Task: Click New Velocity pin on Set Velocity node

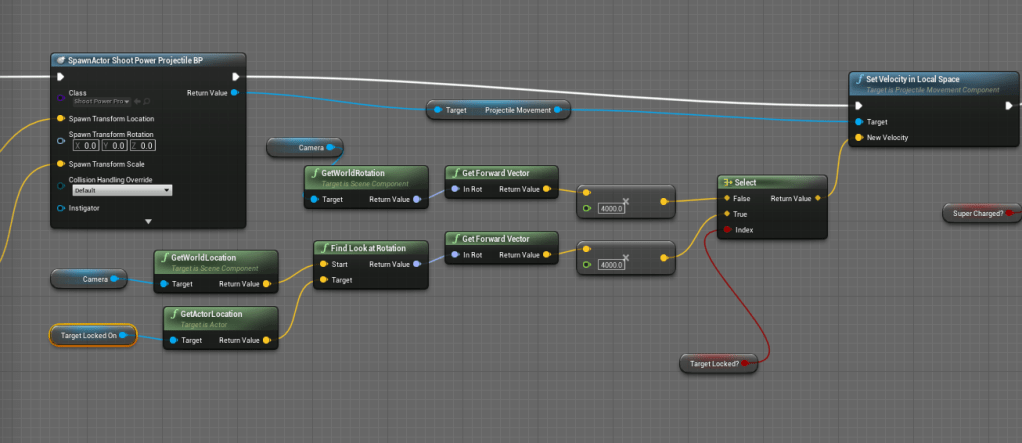Action: pos(857,138)
